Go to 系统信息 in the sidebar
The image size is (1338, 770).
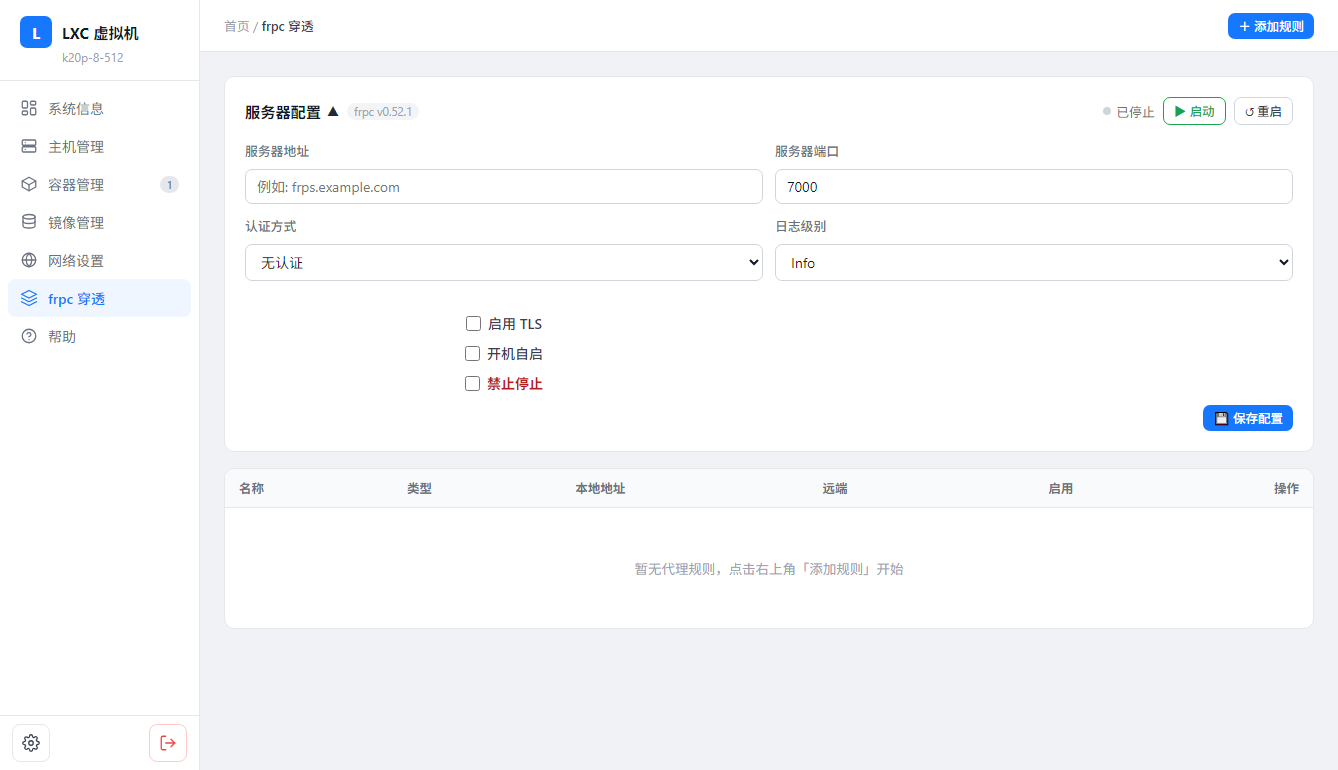coord(99,108)
